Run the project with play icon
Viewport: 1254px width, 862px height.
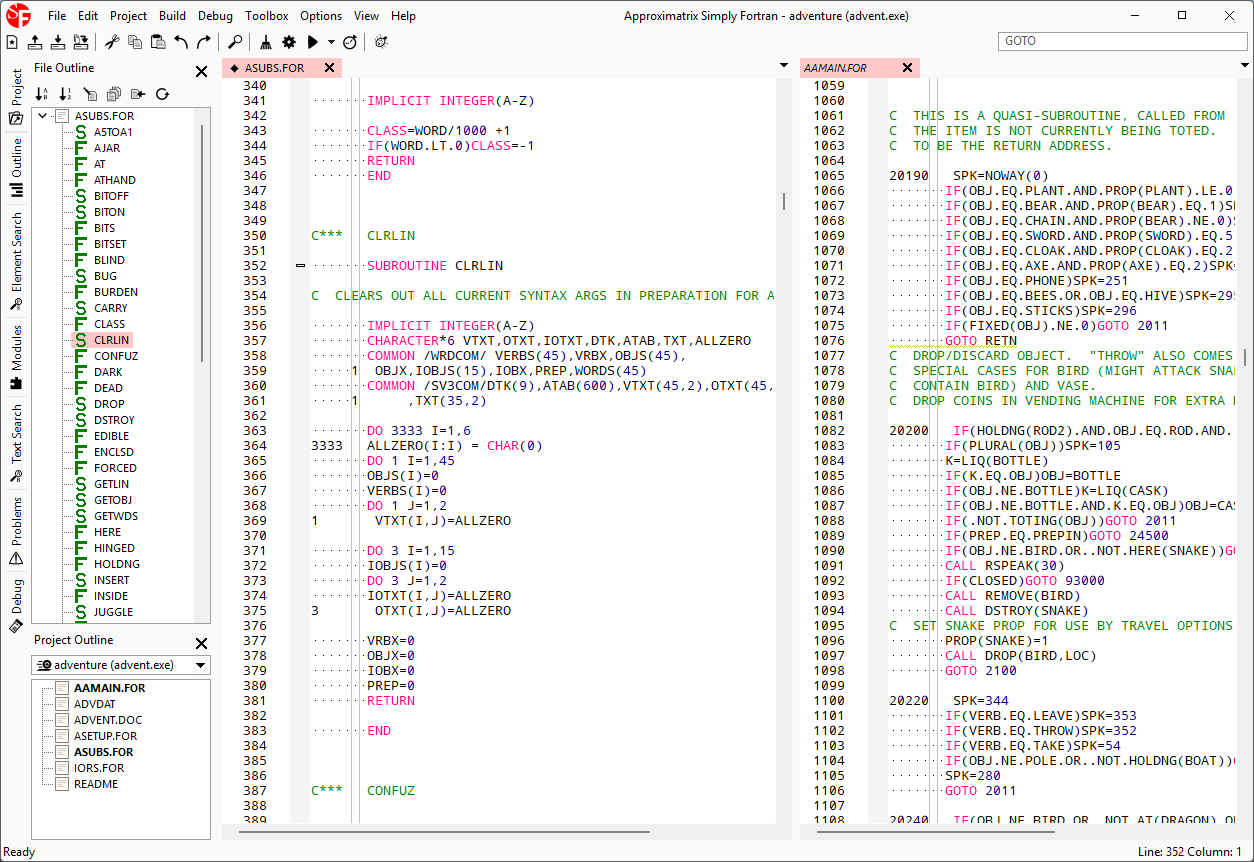313,42
